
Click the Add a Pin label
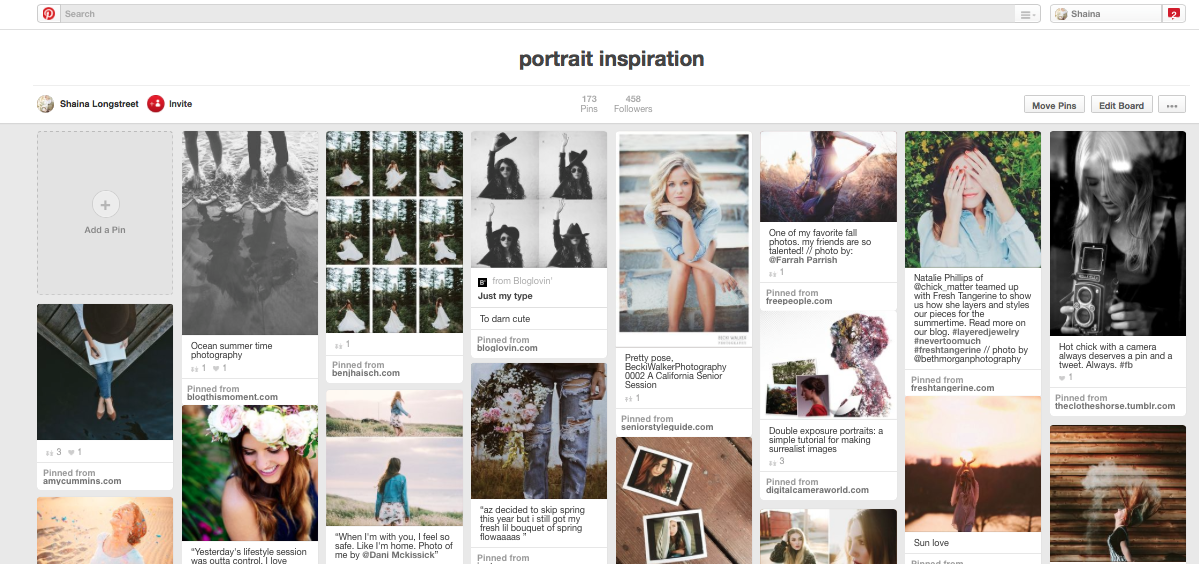pyautogui.click(x=105, y=230)
